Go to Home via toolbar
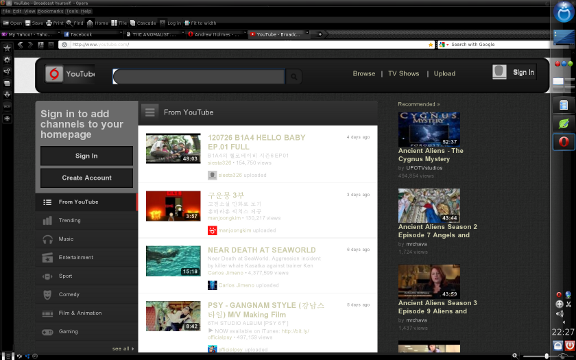Screen dimensions: 576x360 click(x=97, y=23)
